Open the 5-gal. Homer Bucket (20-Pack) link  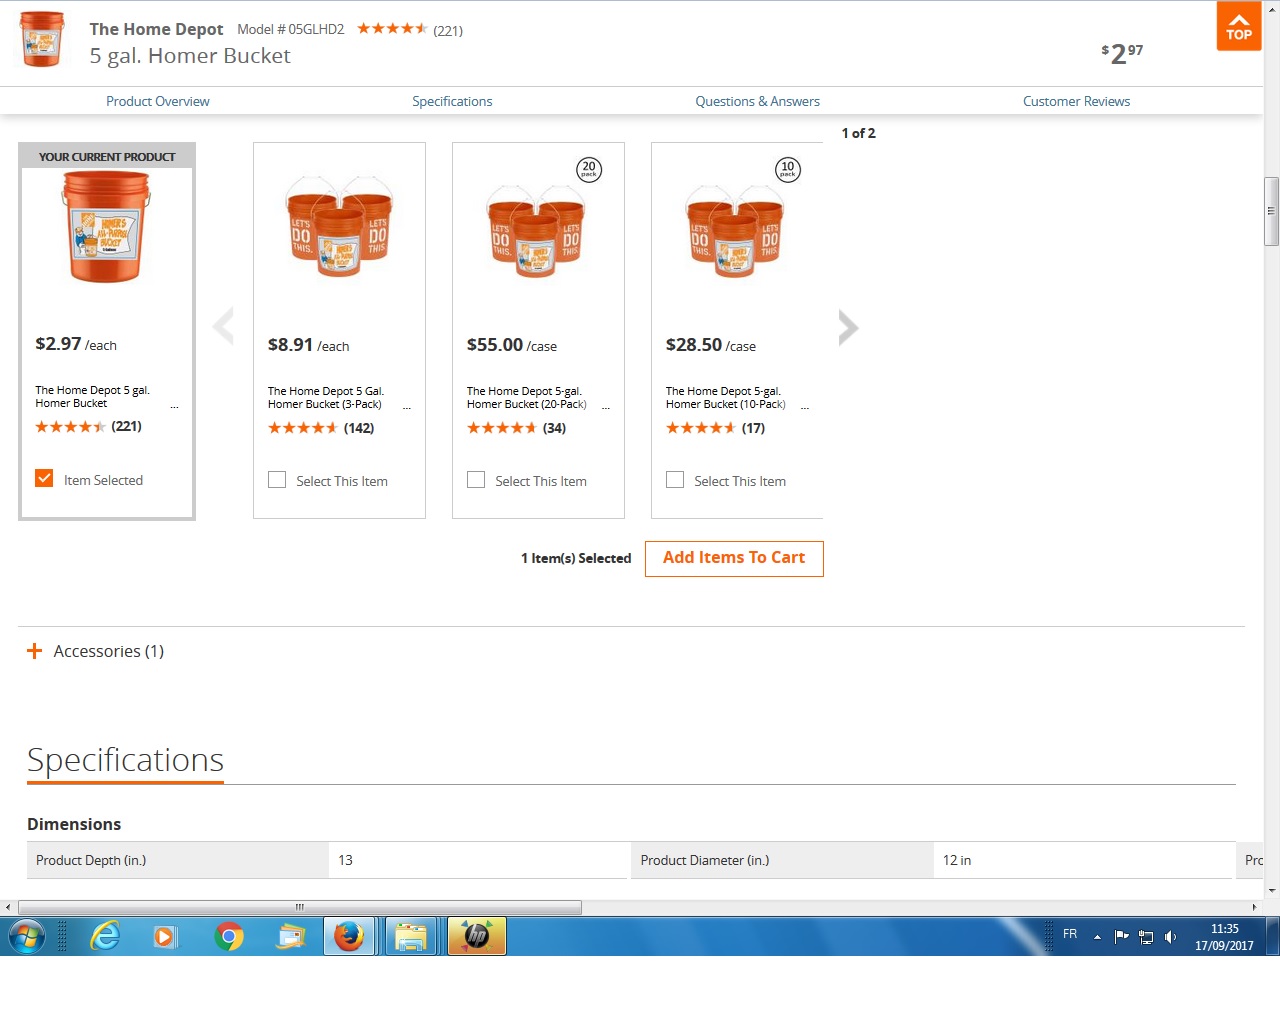point(526,398)
